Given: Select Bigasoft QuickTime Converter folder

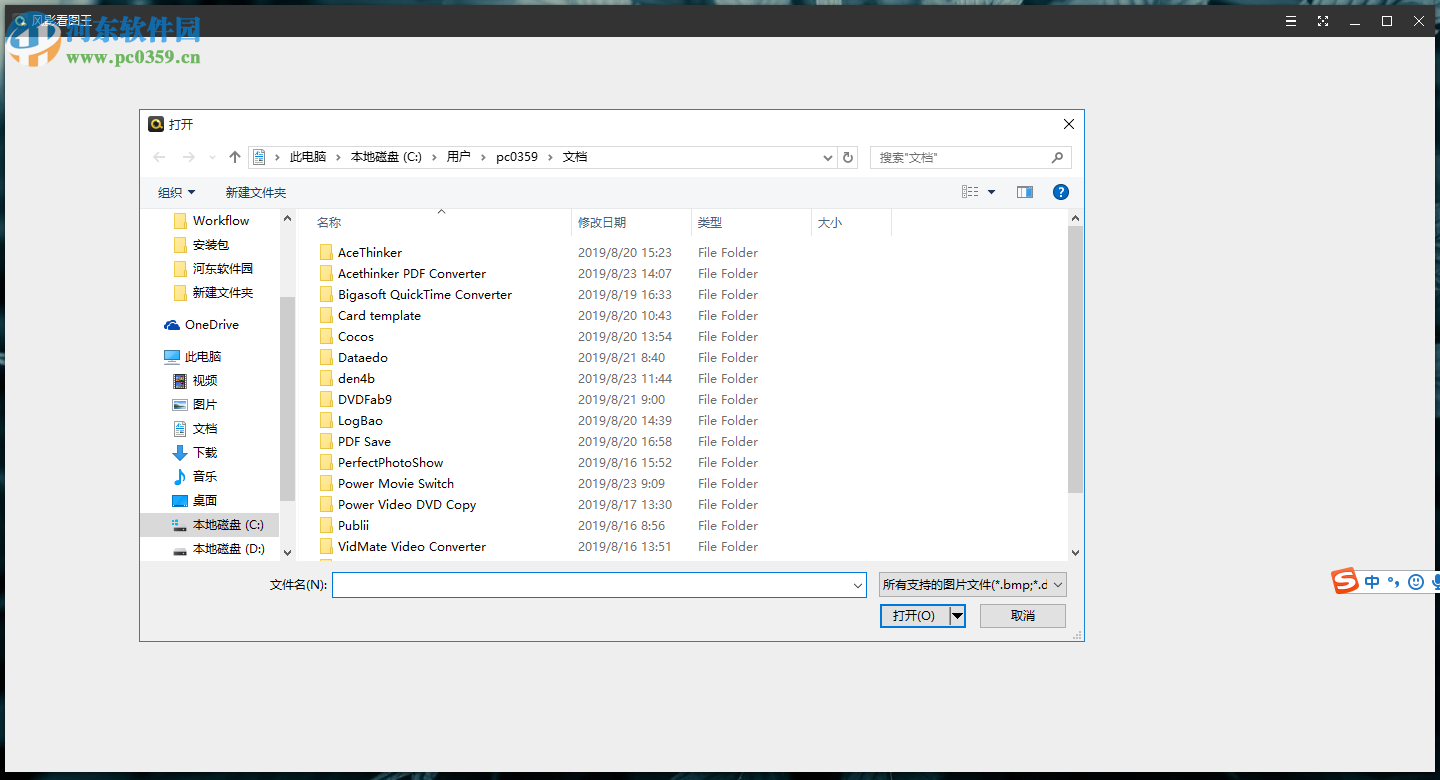Looking at the screenshot, I should coord(416,295).
